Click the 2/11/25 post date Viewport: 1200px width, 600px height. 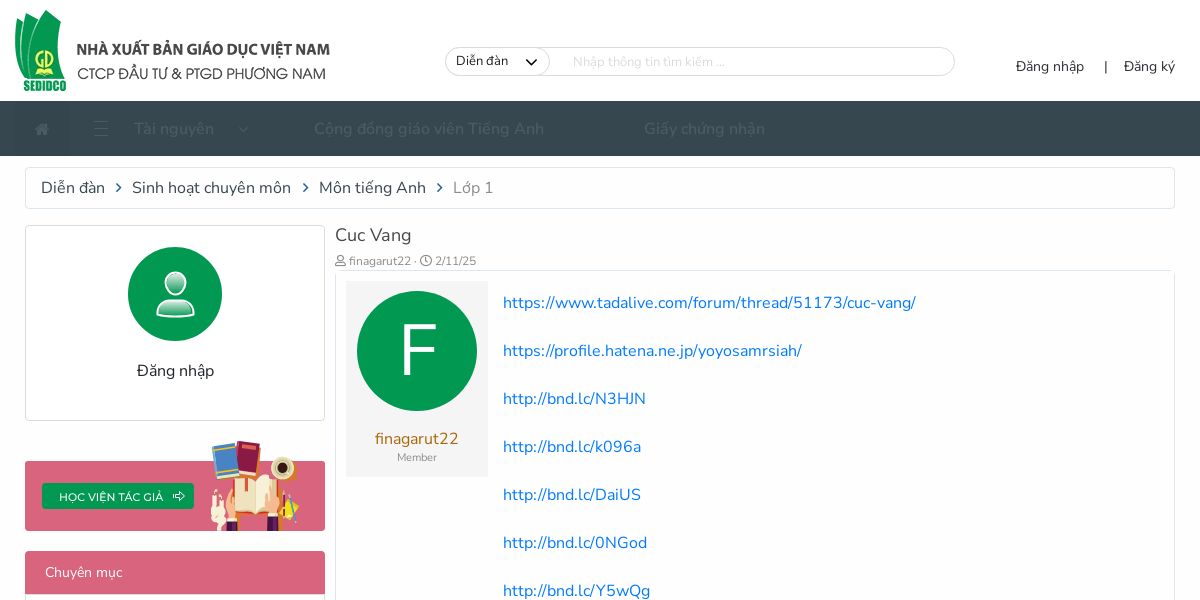(455, 261)
